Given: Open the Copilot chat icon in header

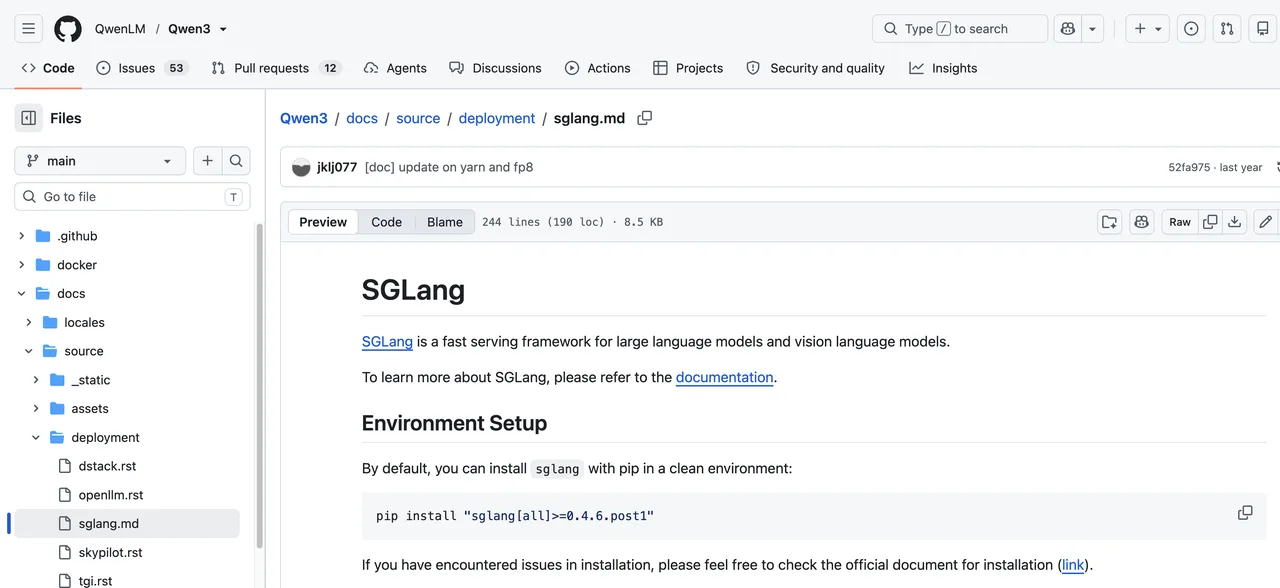Looking at the screenshot, I should 1069,29.
